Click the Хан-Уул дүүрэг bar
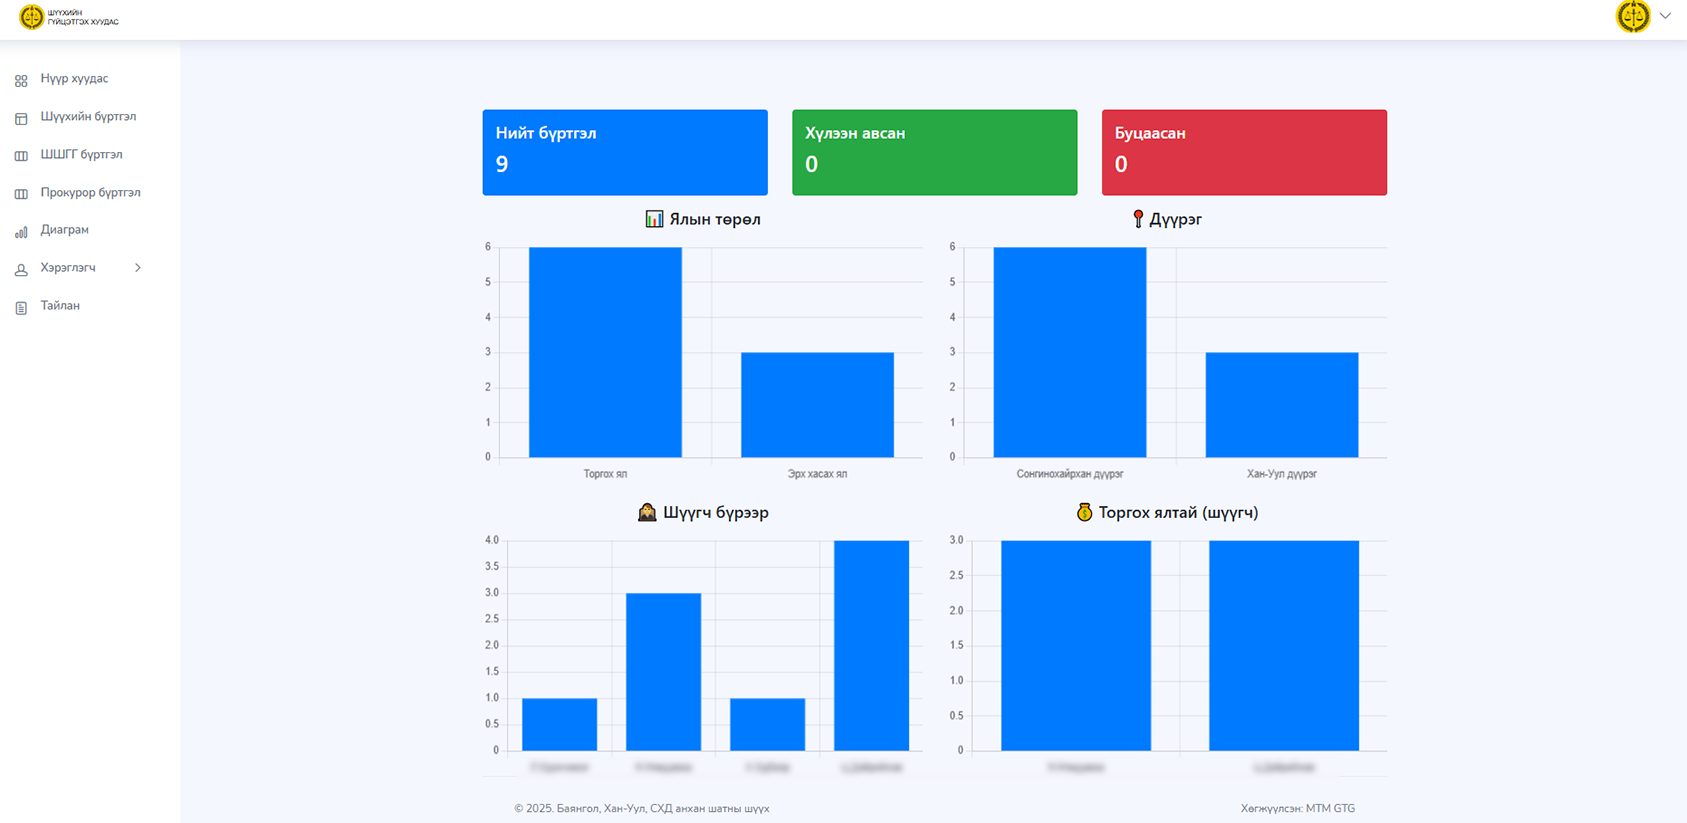This screenshot has height=823, width=1687. (x=1281, y=405)
